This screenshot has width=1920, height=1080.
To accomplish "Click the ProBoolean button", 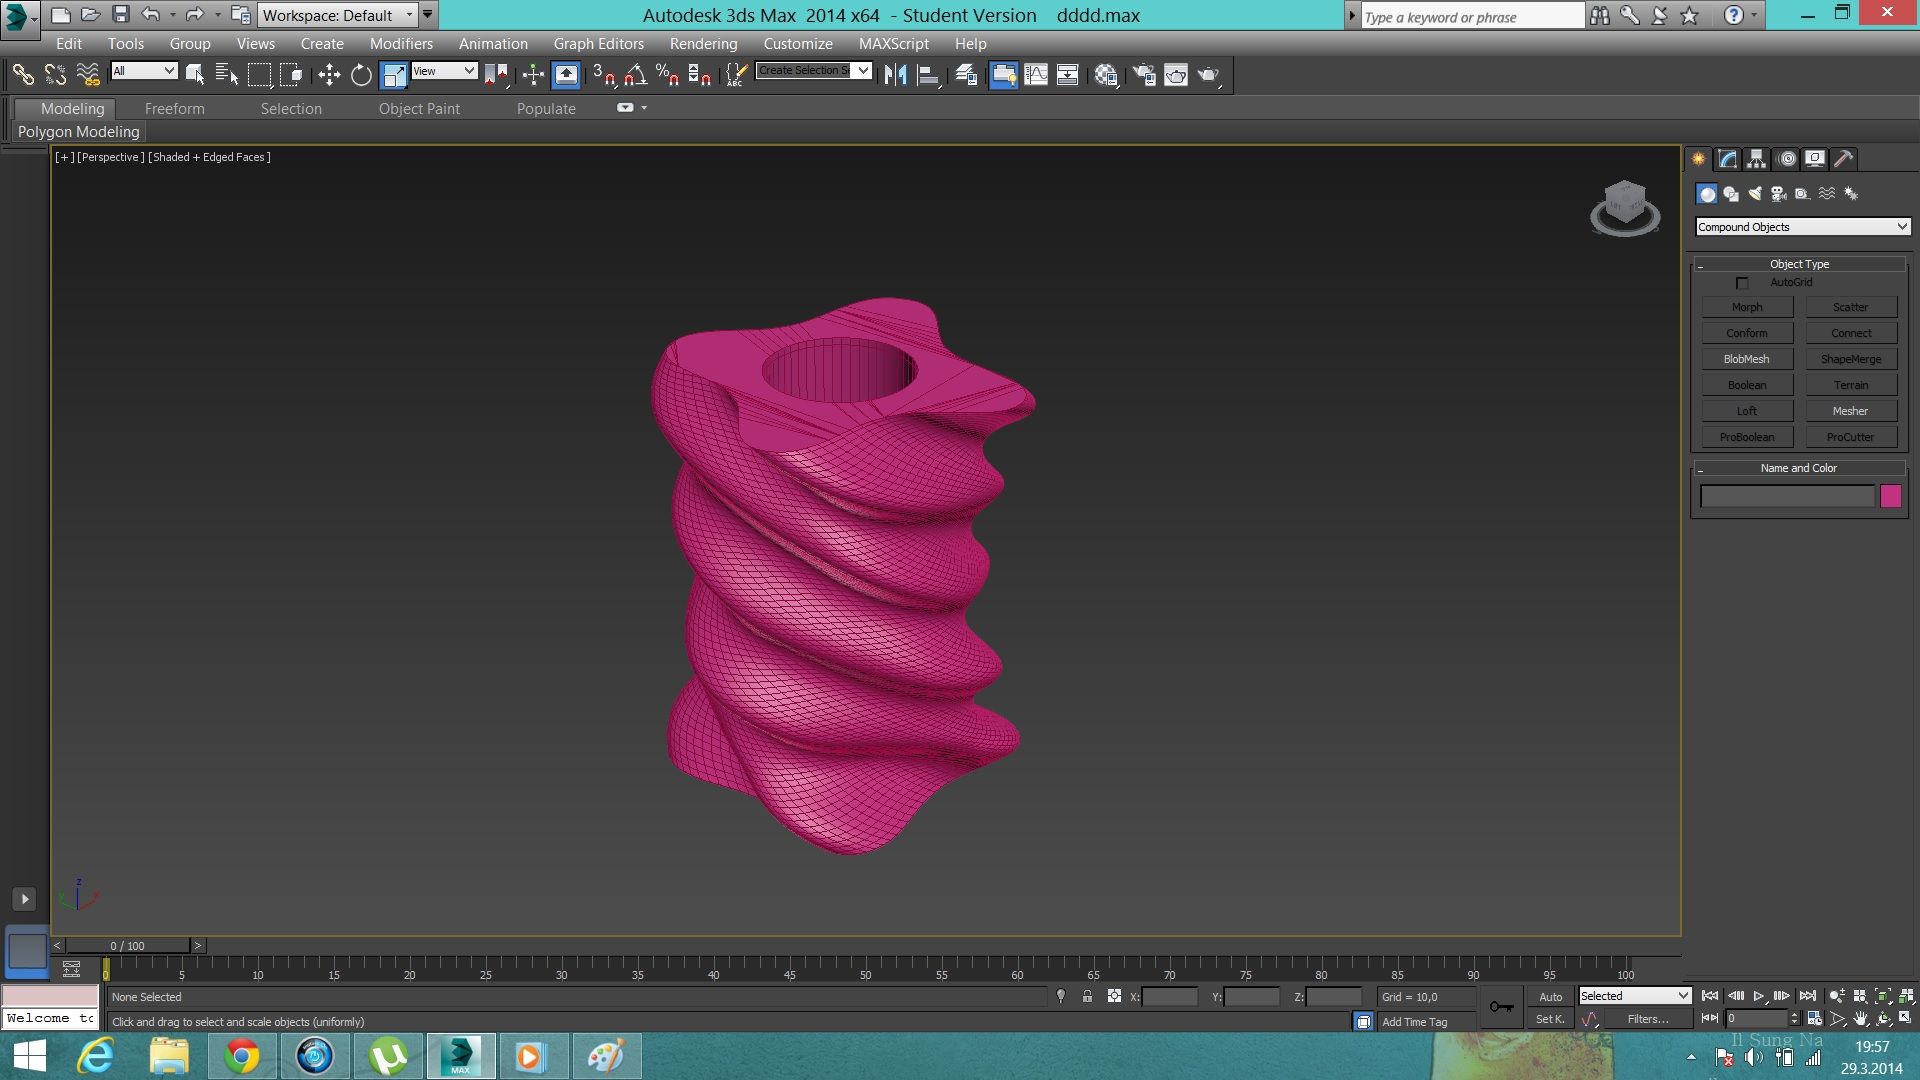I will pos(1747,437).
